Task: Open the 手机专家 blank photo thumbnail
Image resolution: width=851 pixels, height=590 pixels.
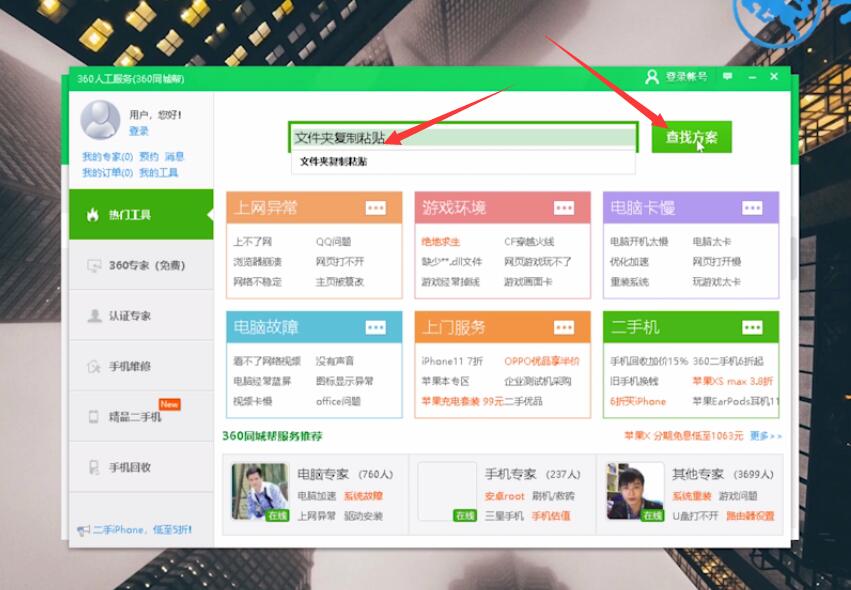Action: point(447,492)
